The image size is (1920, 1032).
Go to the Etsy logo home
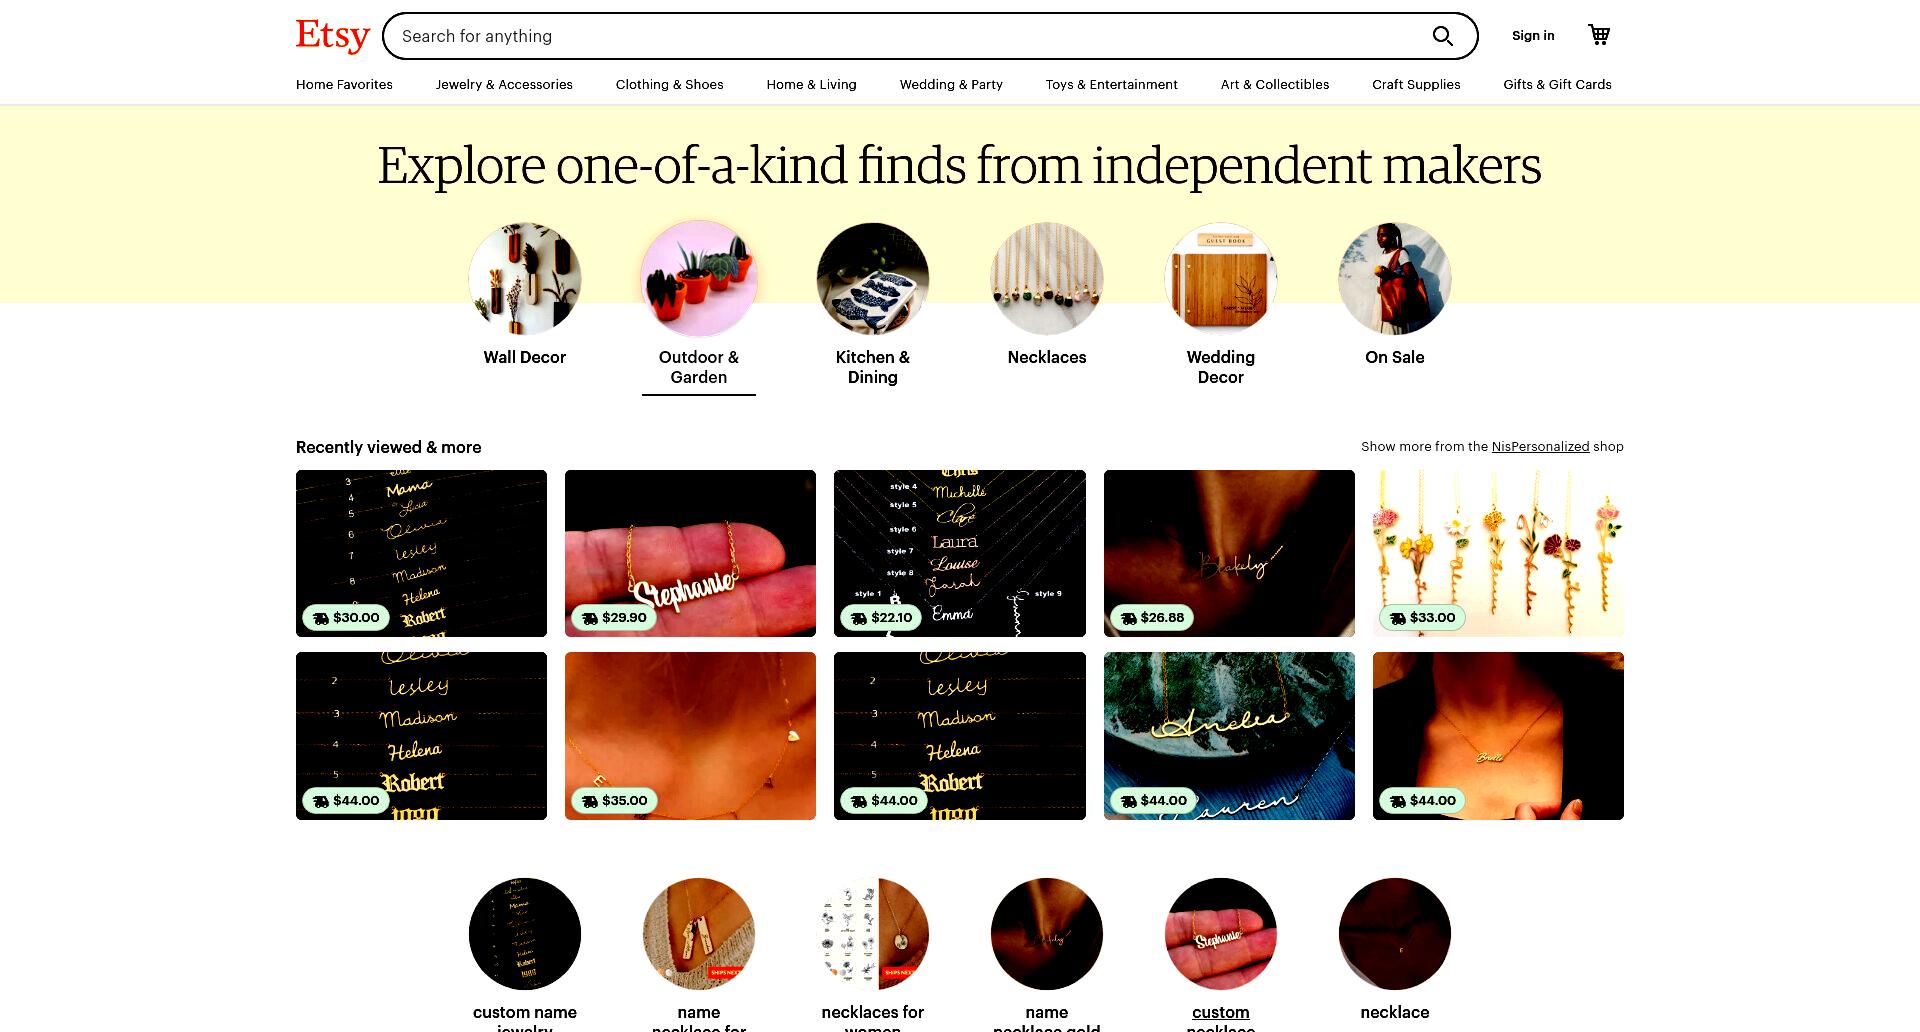coord(333,36)
